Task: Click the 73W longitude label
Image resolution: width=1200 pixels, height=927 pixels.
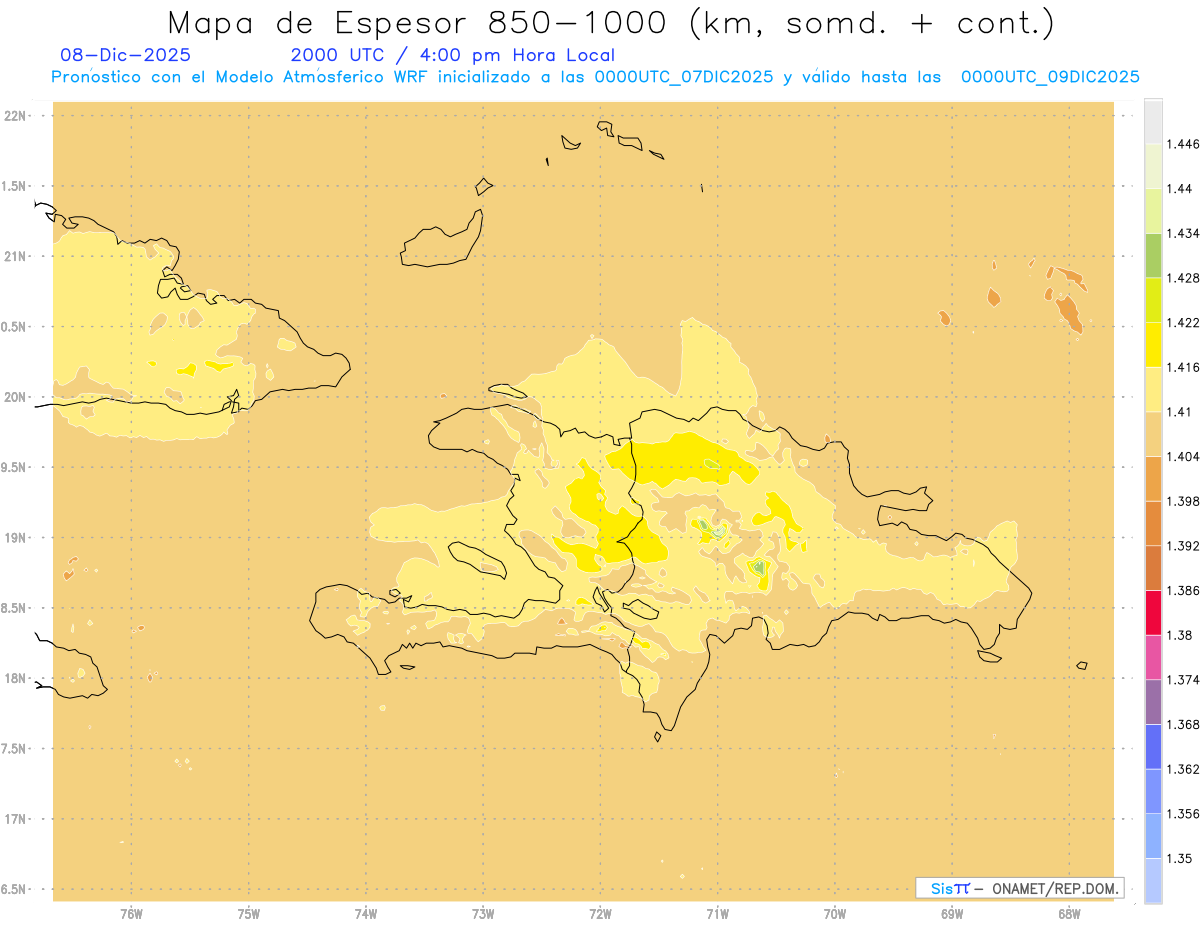Action: (x=483, y=914)
